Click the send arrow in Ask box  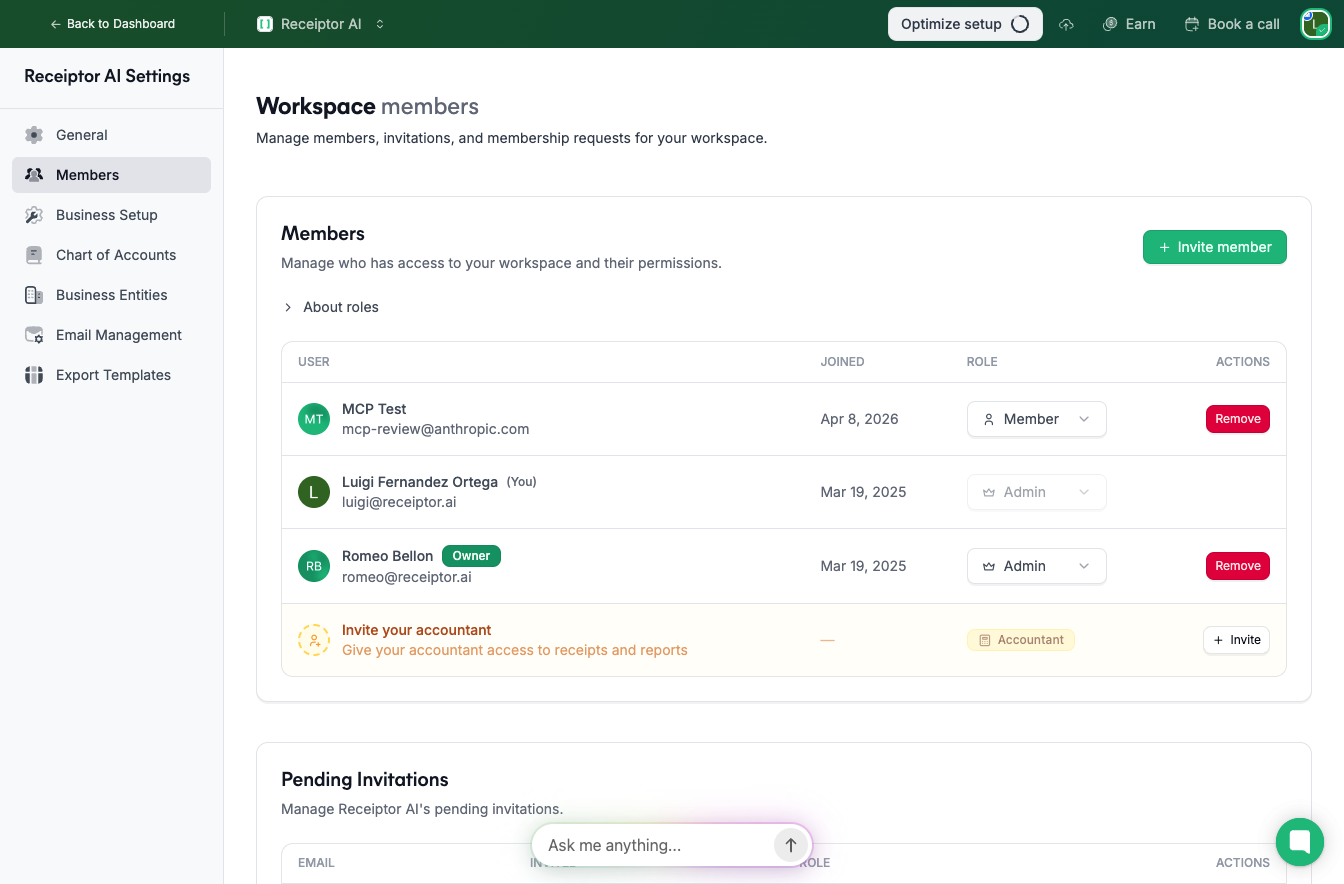790,845
